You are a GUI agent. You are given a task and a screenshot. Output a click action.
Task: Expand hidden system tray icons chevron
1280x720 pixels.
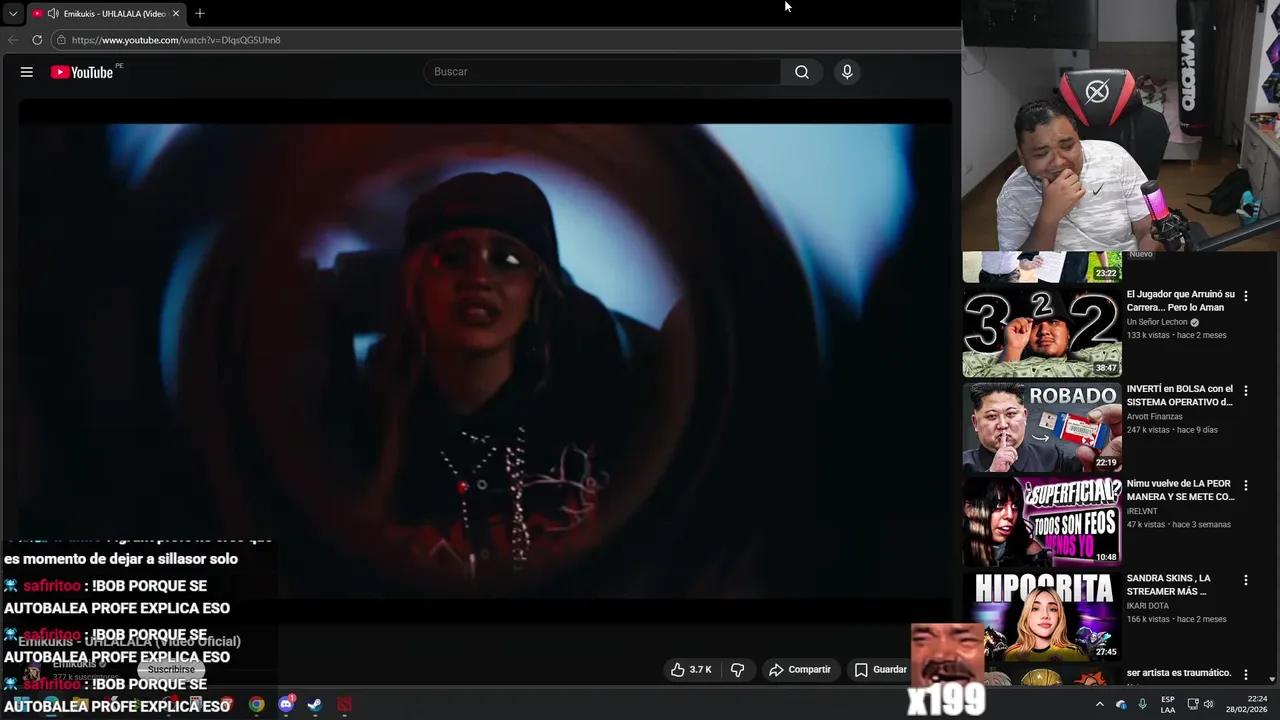coord(1100,705)
